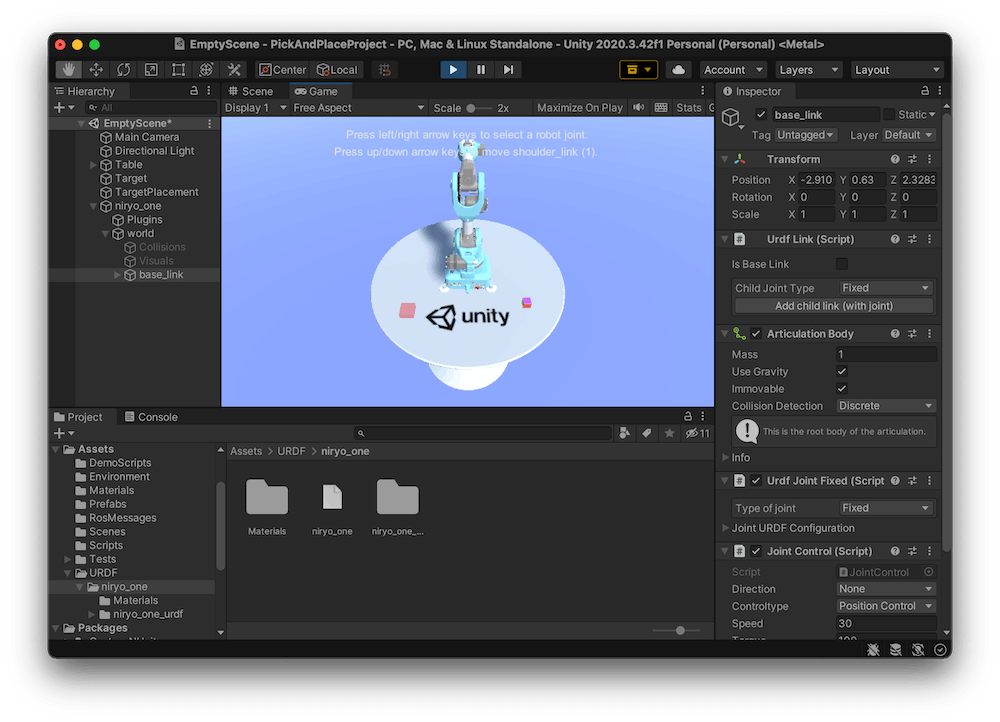Open the Layer Default dropdown
Viewport: 1000px width, 722px height.
tap(909, 135)
